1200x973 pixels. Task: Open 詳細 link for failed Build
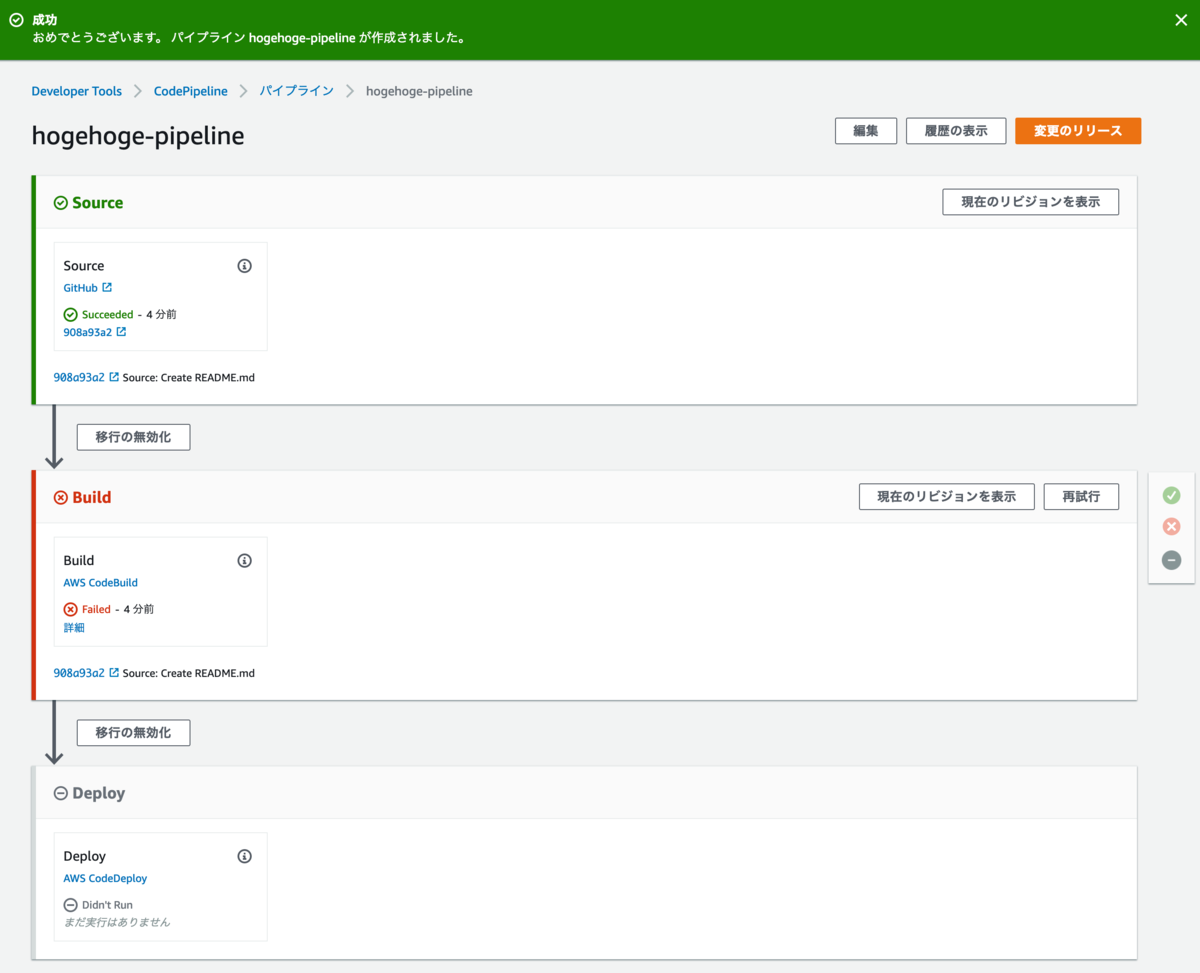tap(74, 628)
